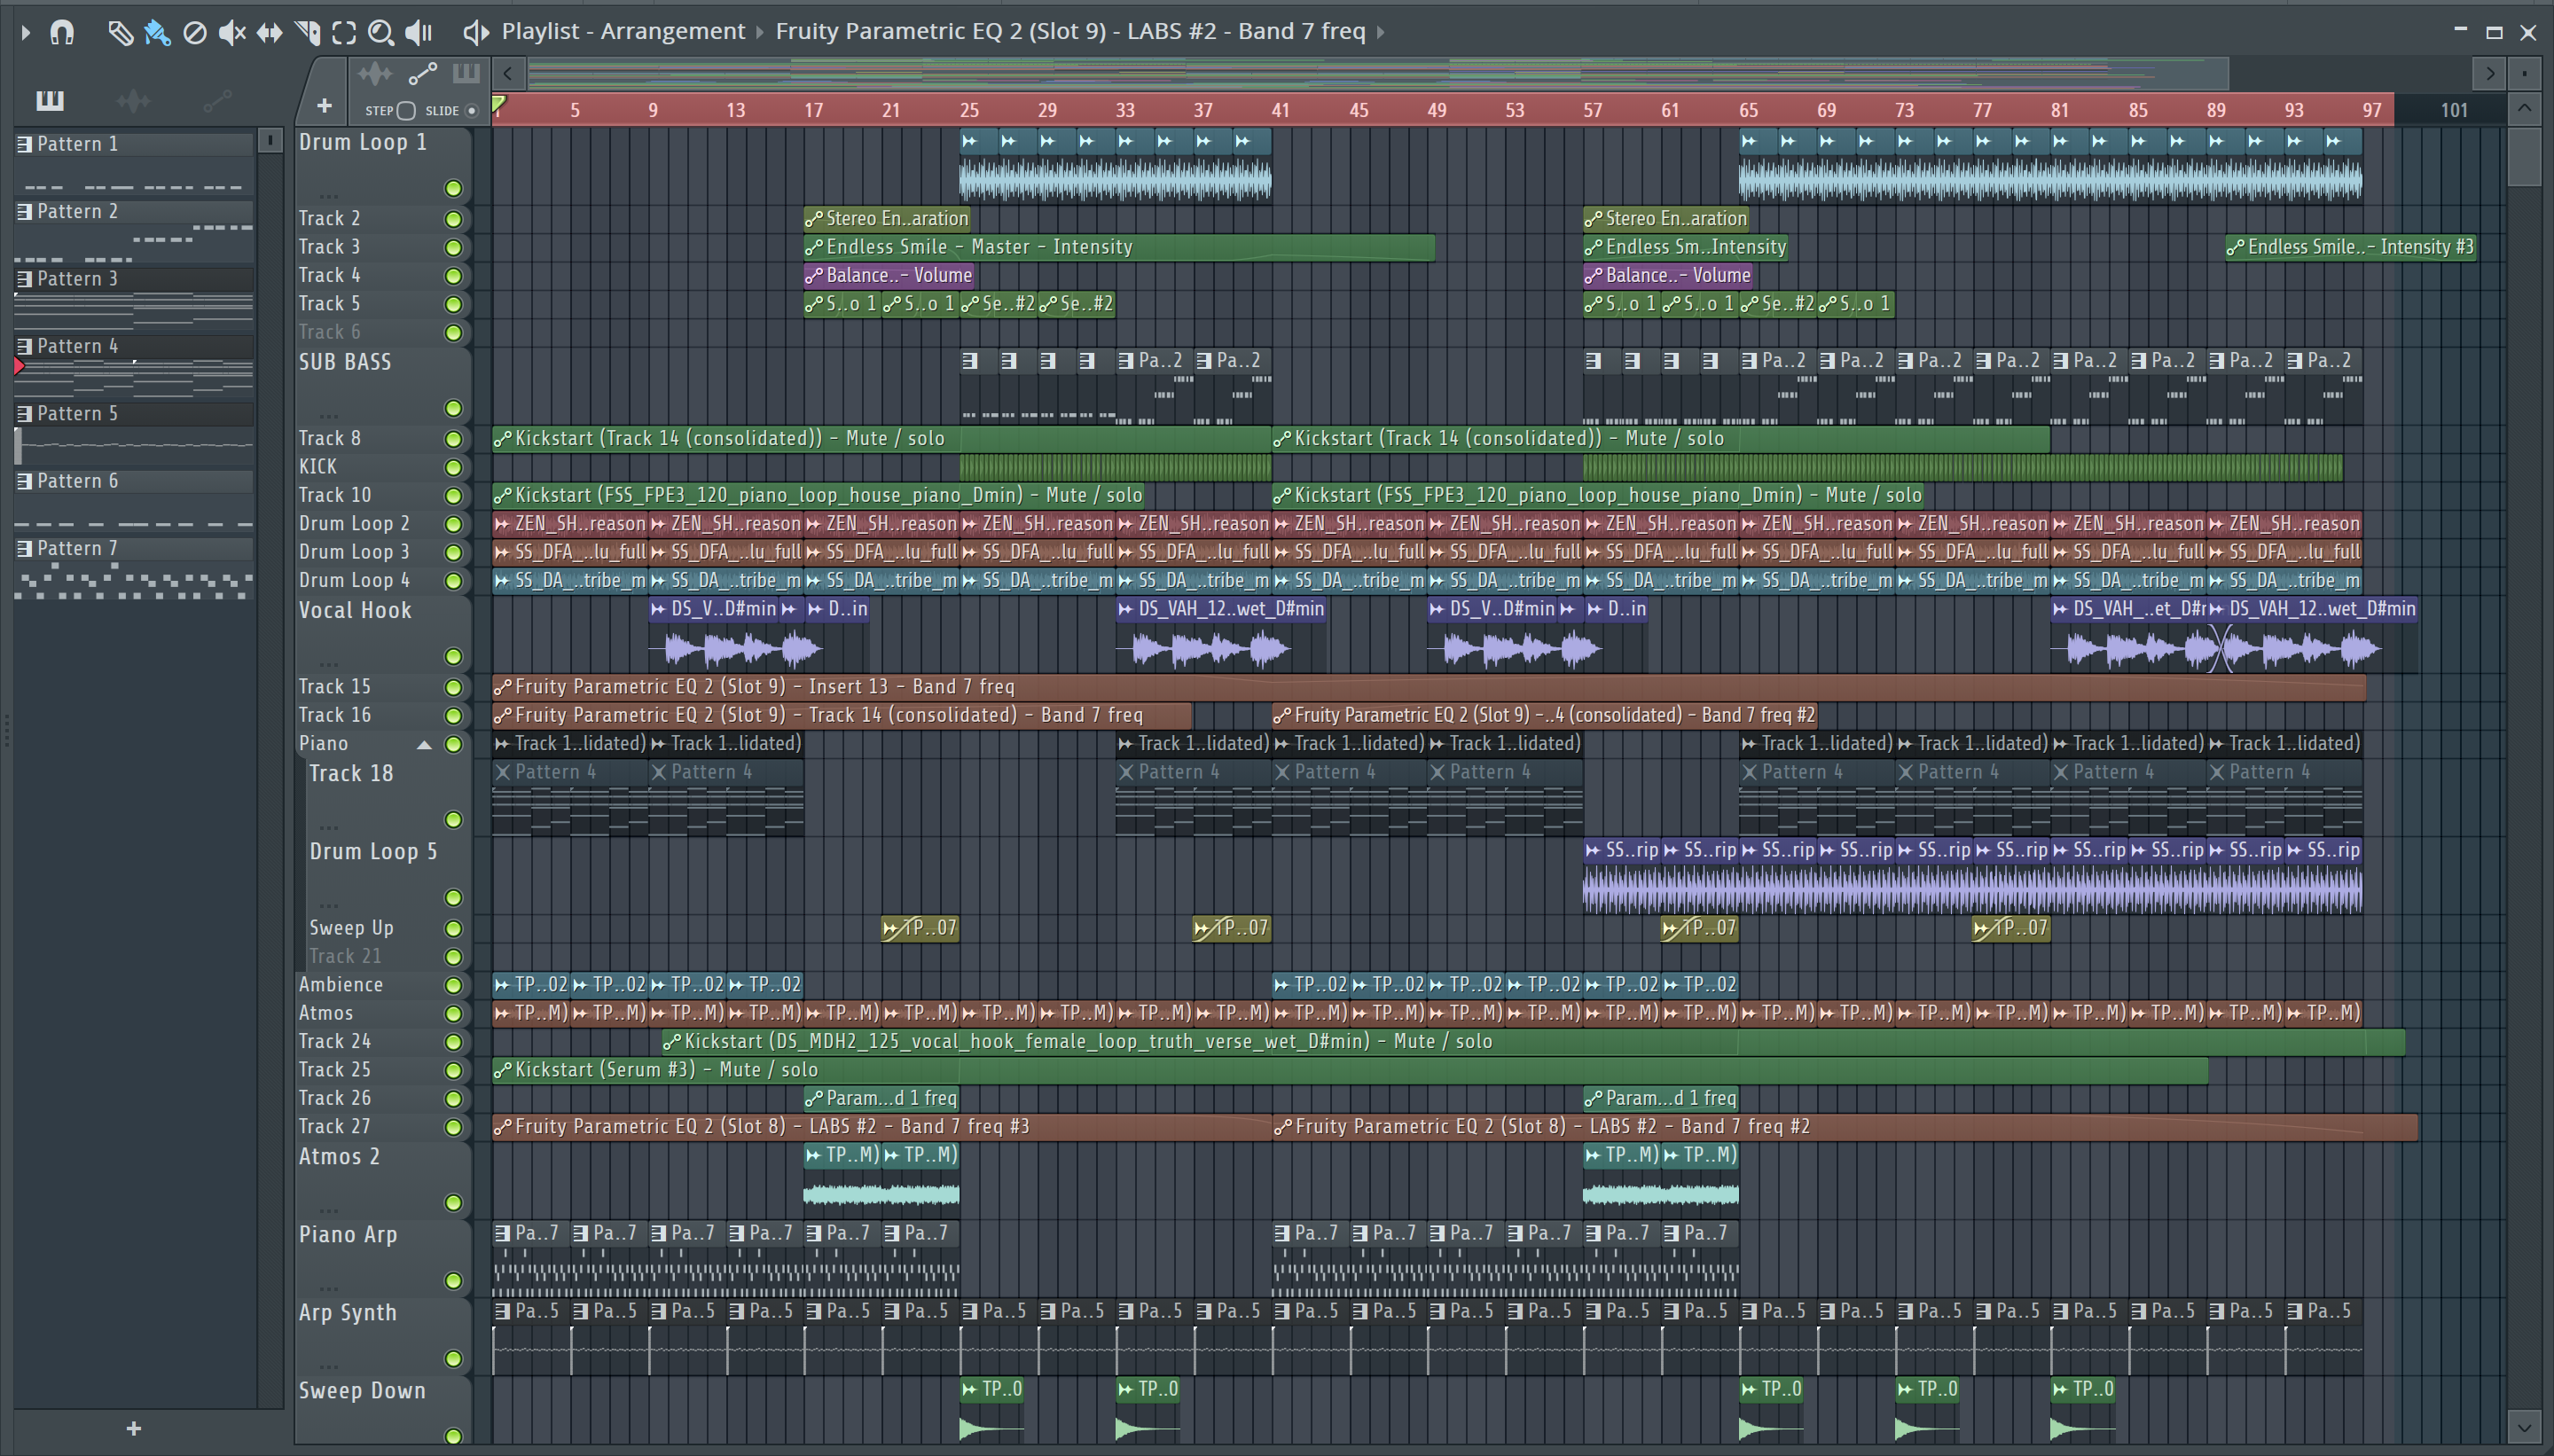Enable the STEP checkbox
This screenshot has height=1456, width=2554.
pyautogui.click(x=406, y=110)
